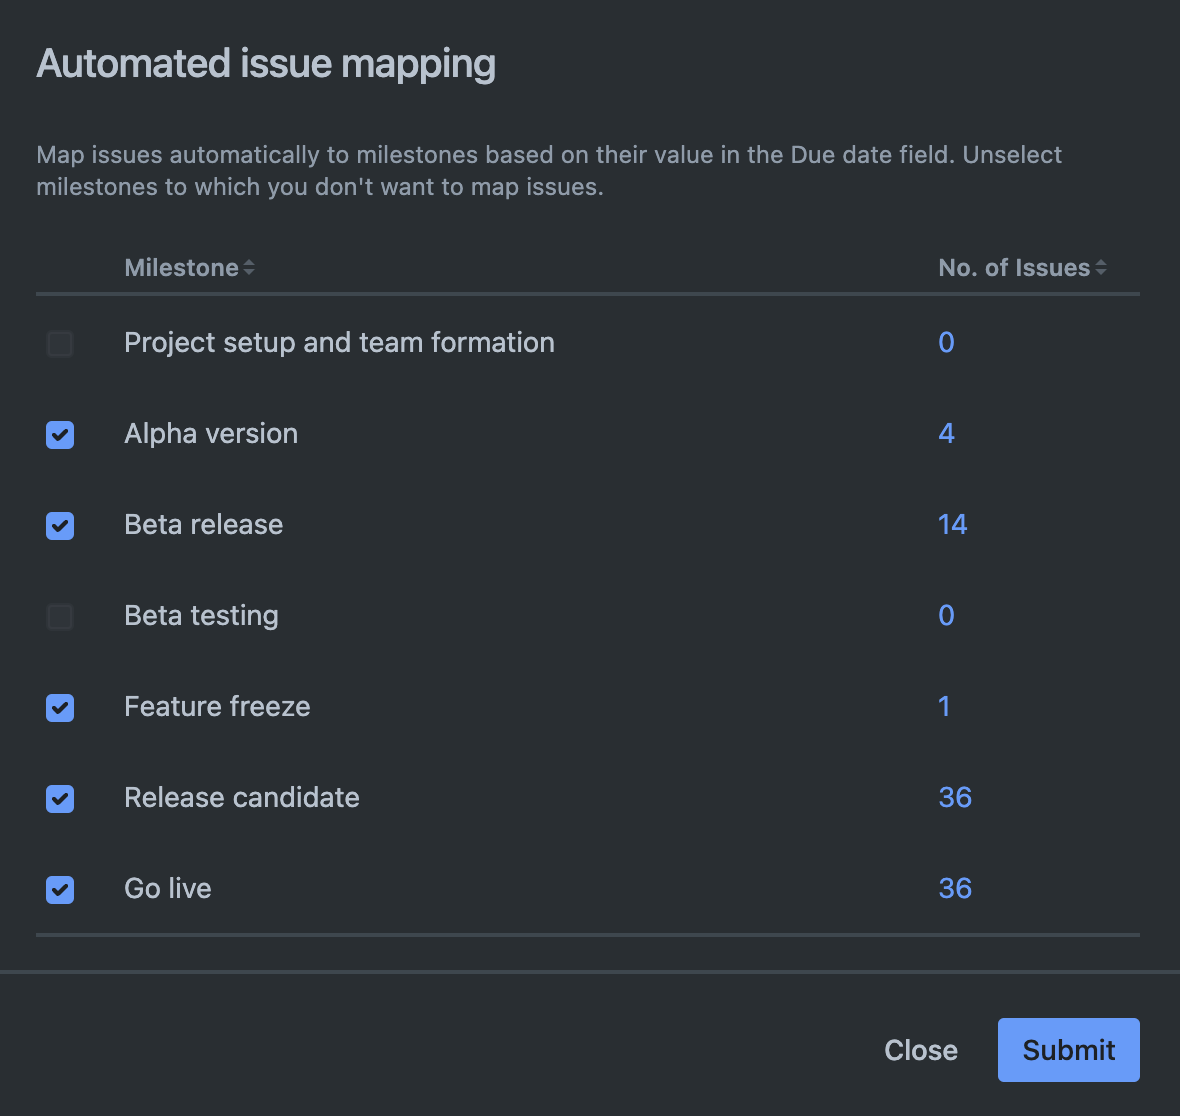The height and width of the screenshot is (1116, 1180).
Task: Click the No. of Issues header text
Action: click(x=1013, y=268)
